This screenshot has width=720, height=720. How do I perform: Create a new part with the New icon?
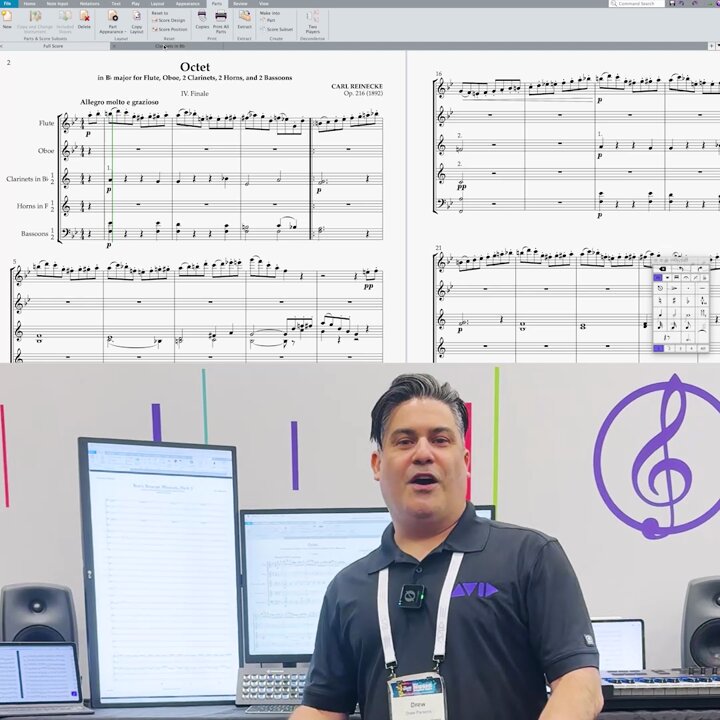7,19
